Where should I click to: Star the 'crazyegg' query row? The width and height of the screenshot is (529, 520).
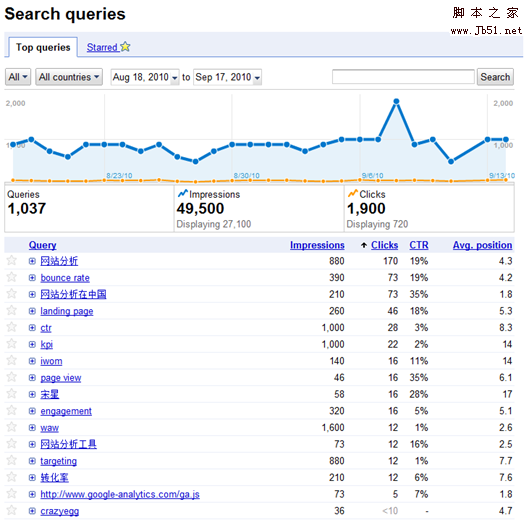coord(12,510)
